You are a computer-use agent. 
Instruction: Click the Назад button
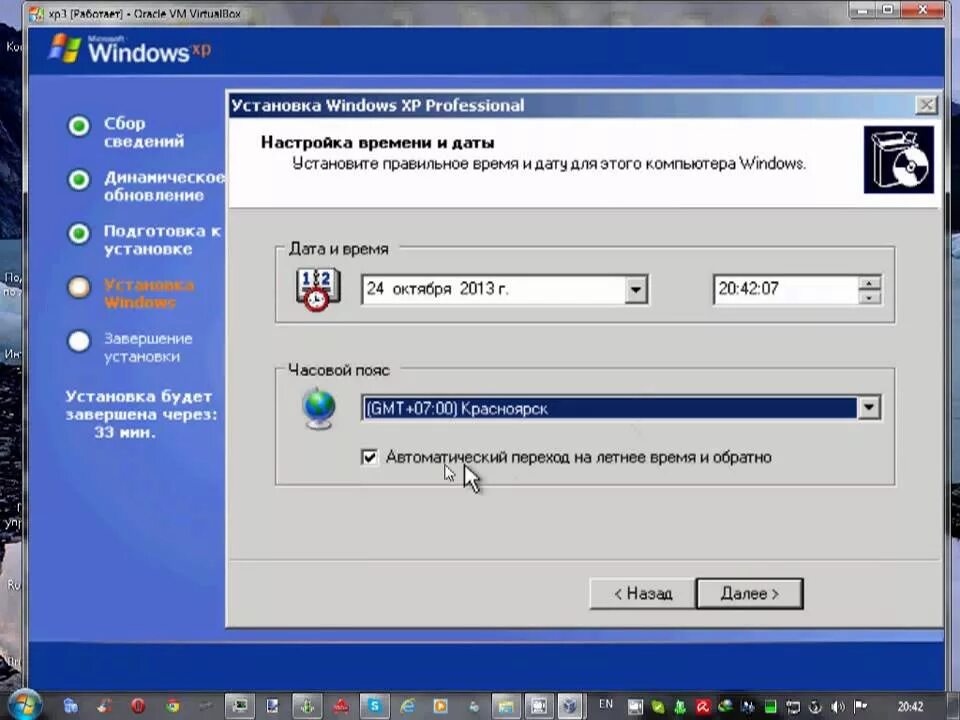[642, 593]
